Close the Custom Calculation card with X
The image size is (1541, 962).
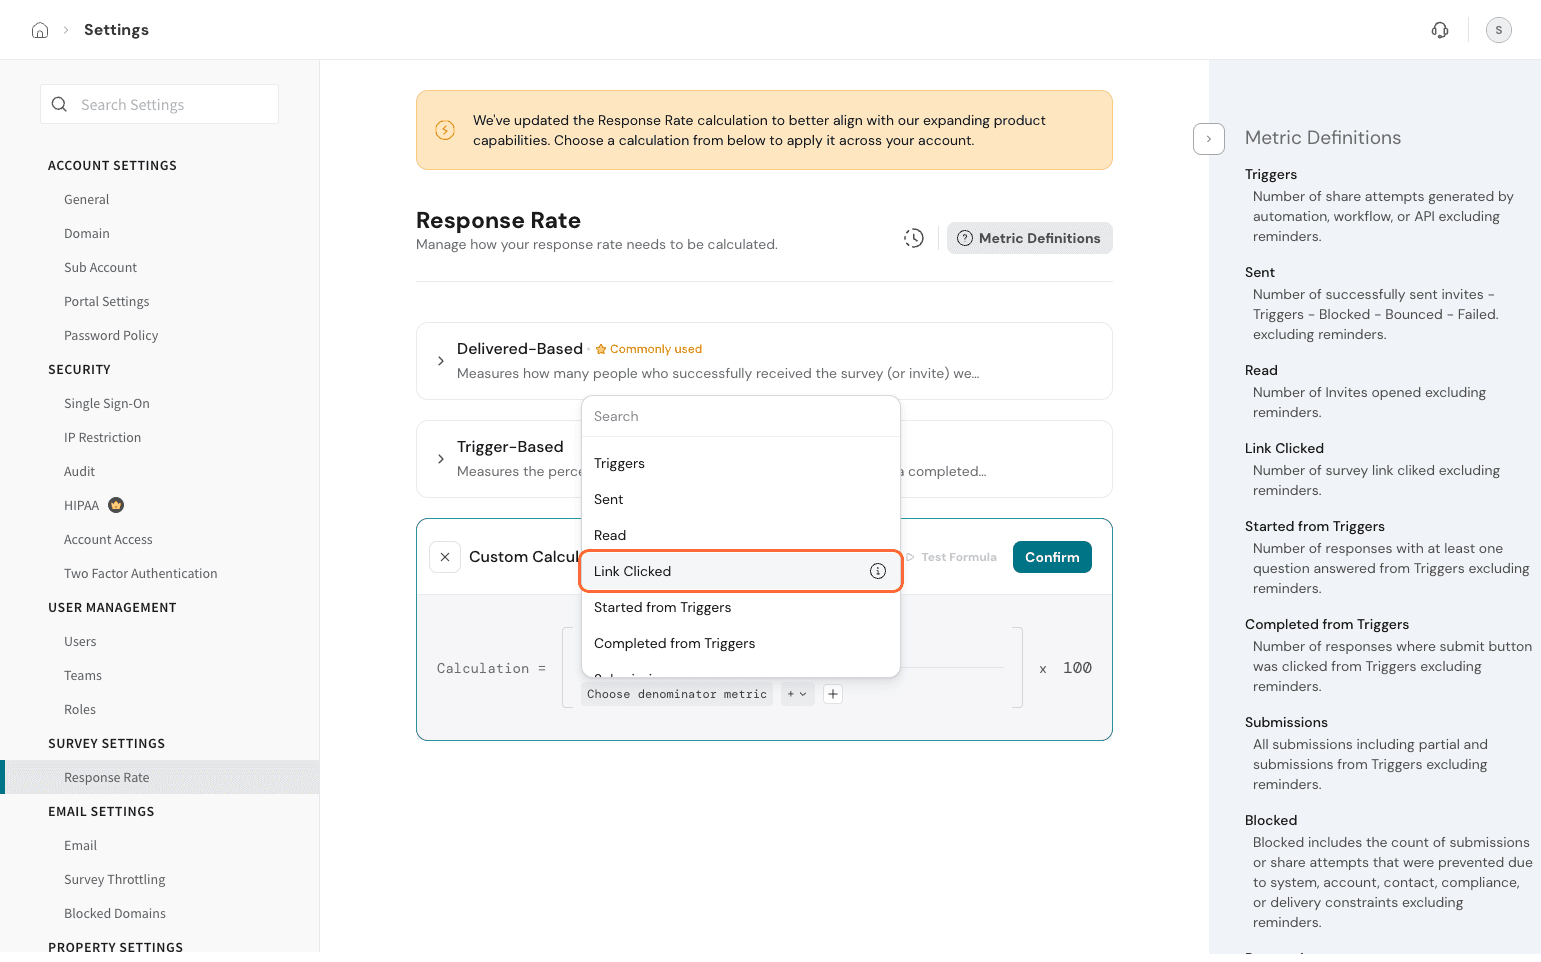point(445,557)
